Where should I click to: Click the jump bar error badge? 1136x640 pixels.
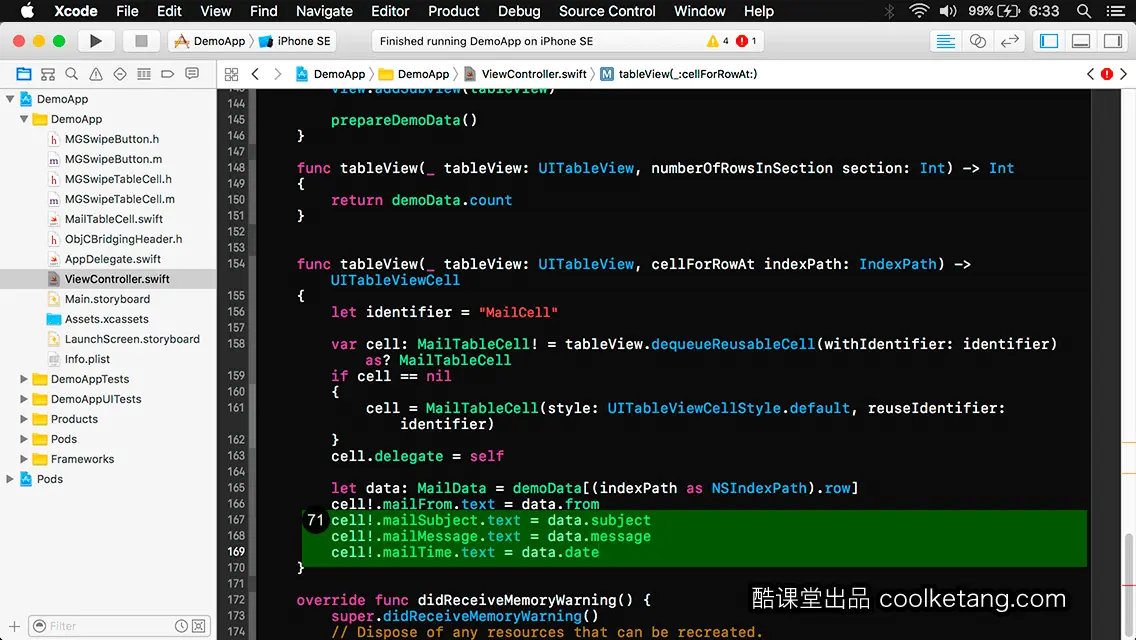(x=1107, y=74)
